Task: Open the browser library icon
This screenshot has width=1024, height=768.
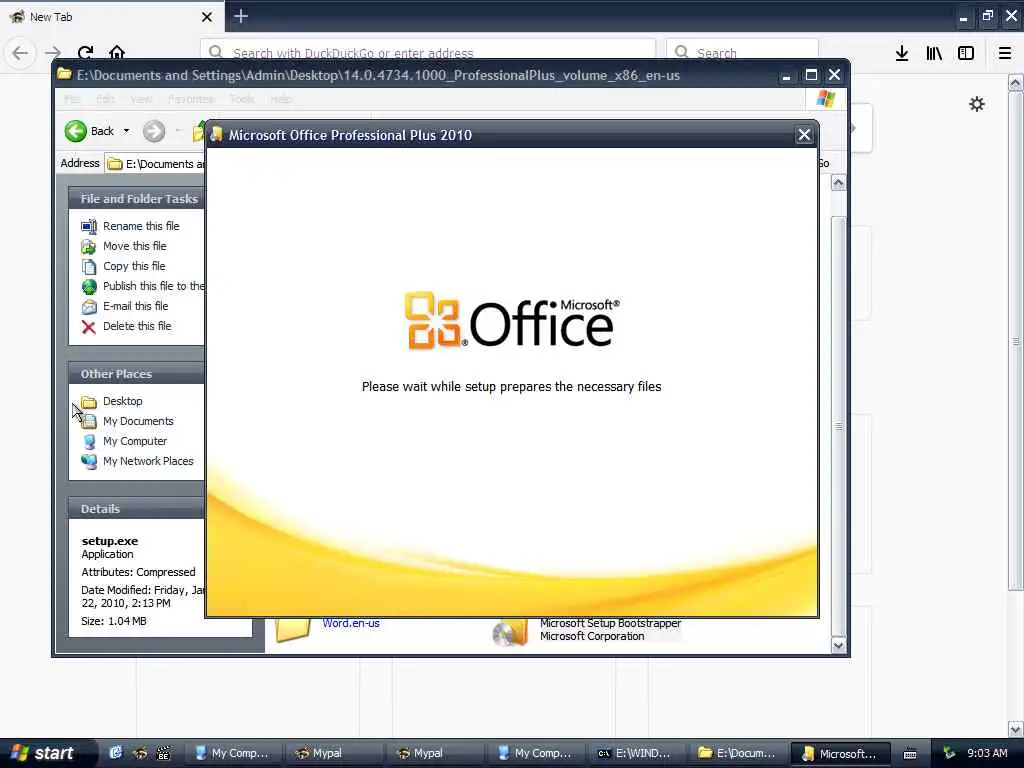Action: pyautogui.click(x=934, y=53)
